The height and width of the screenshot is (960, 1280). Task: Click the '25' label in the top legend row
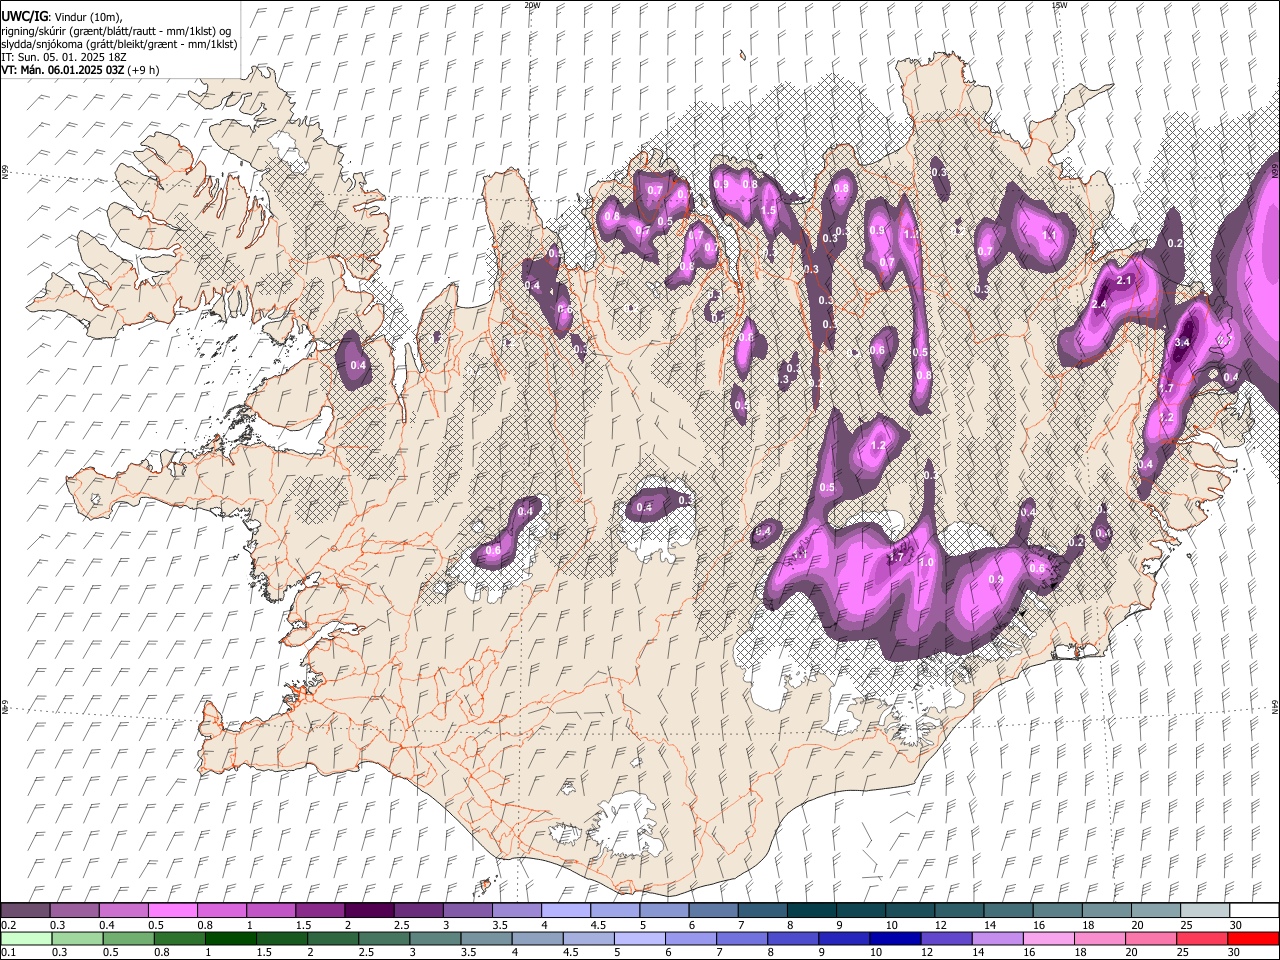(1186, 925)
